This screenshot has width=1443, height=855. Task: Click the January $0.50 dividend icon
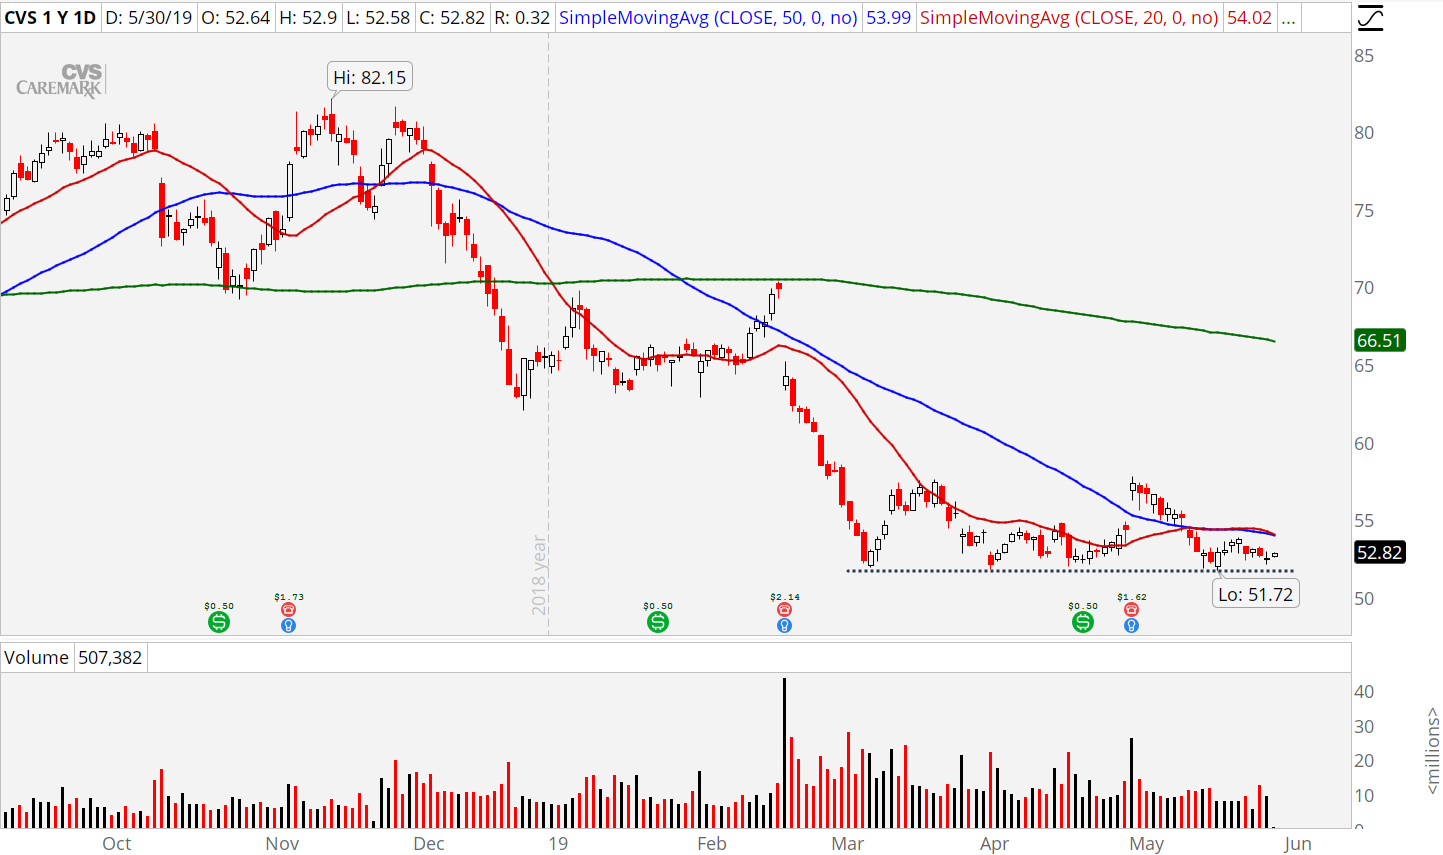(x=658, y=622)
